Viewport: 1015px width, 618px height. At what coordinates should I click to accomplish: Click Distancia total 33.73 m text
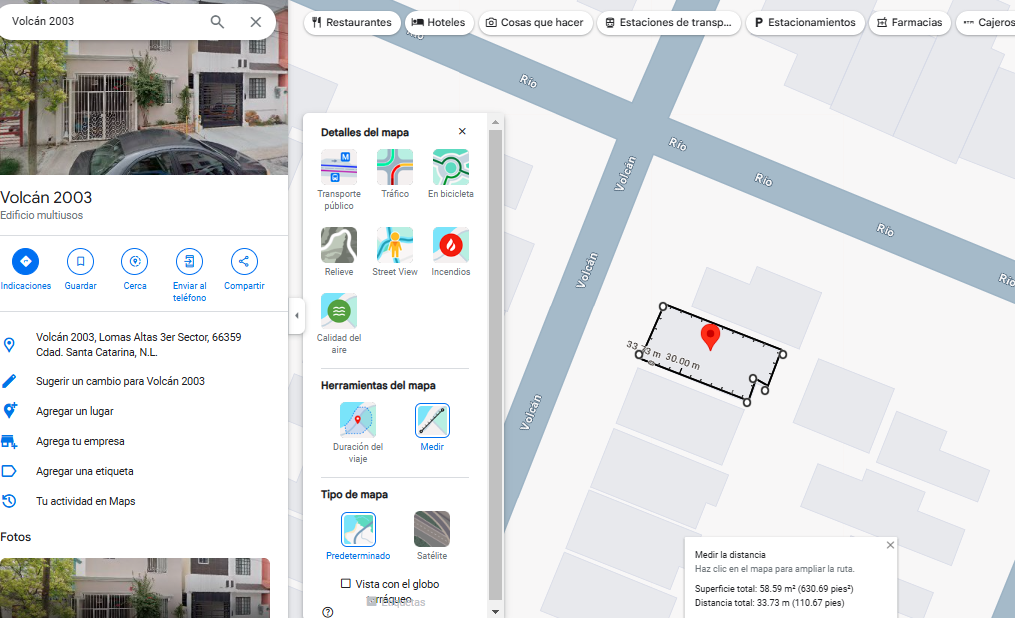[770, 603]
